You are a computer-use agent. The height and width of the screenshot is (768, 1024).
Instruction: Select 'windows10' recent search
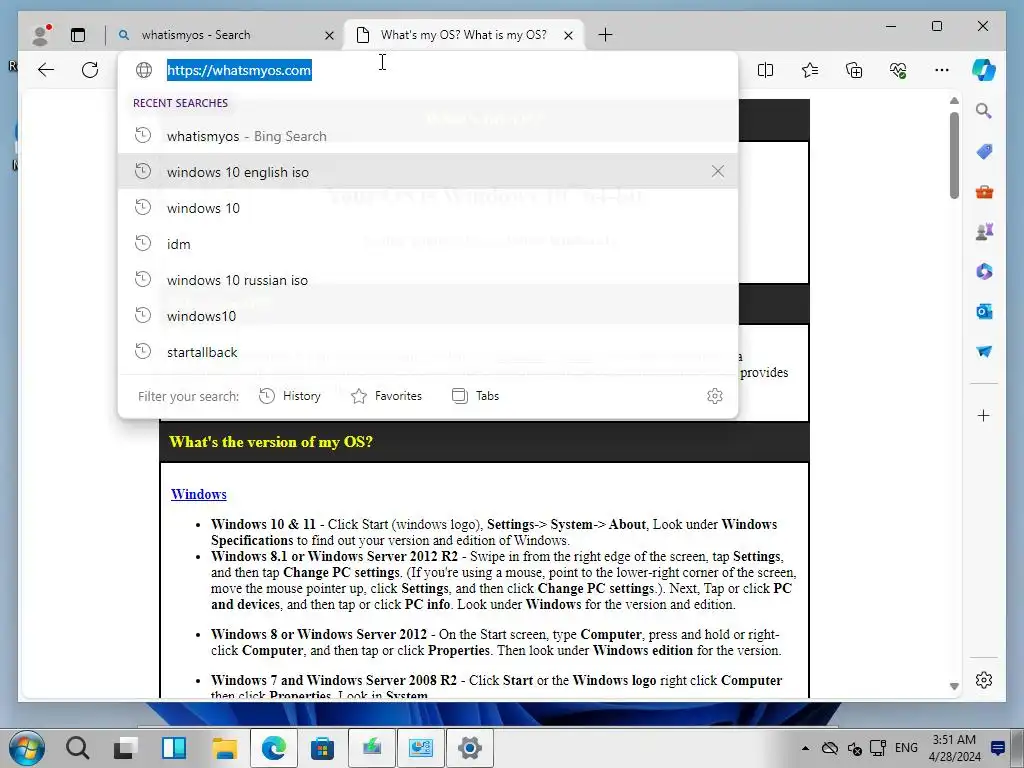click(x=428, y=315)
